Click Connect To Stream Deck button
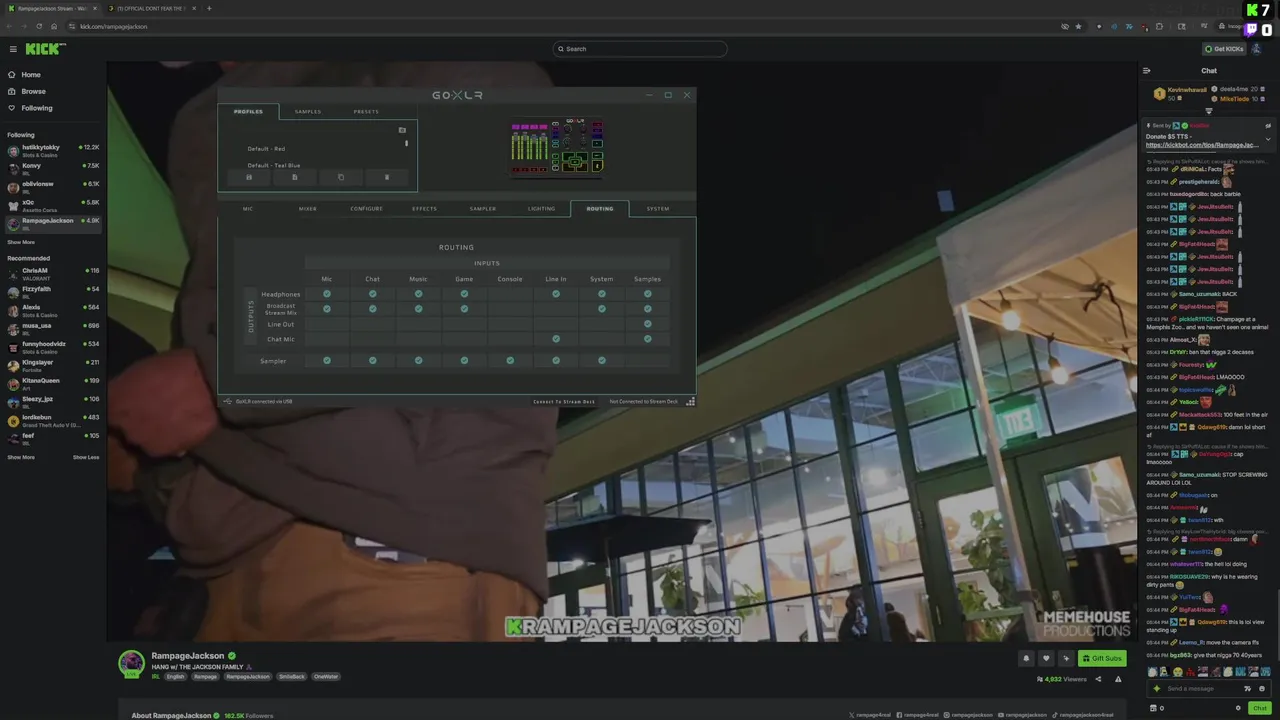 [564, 402]
